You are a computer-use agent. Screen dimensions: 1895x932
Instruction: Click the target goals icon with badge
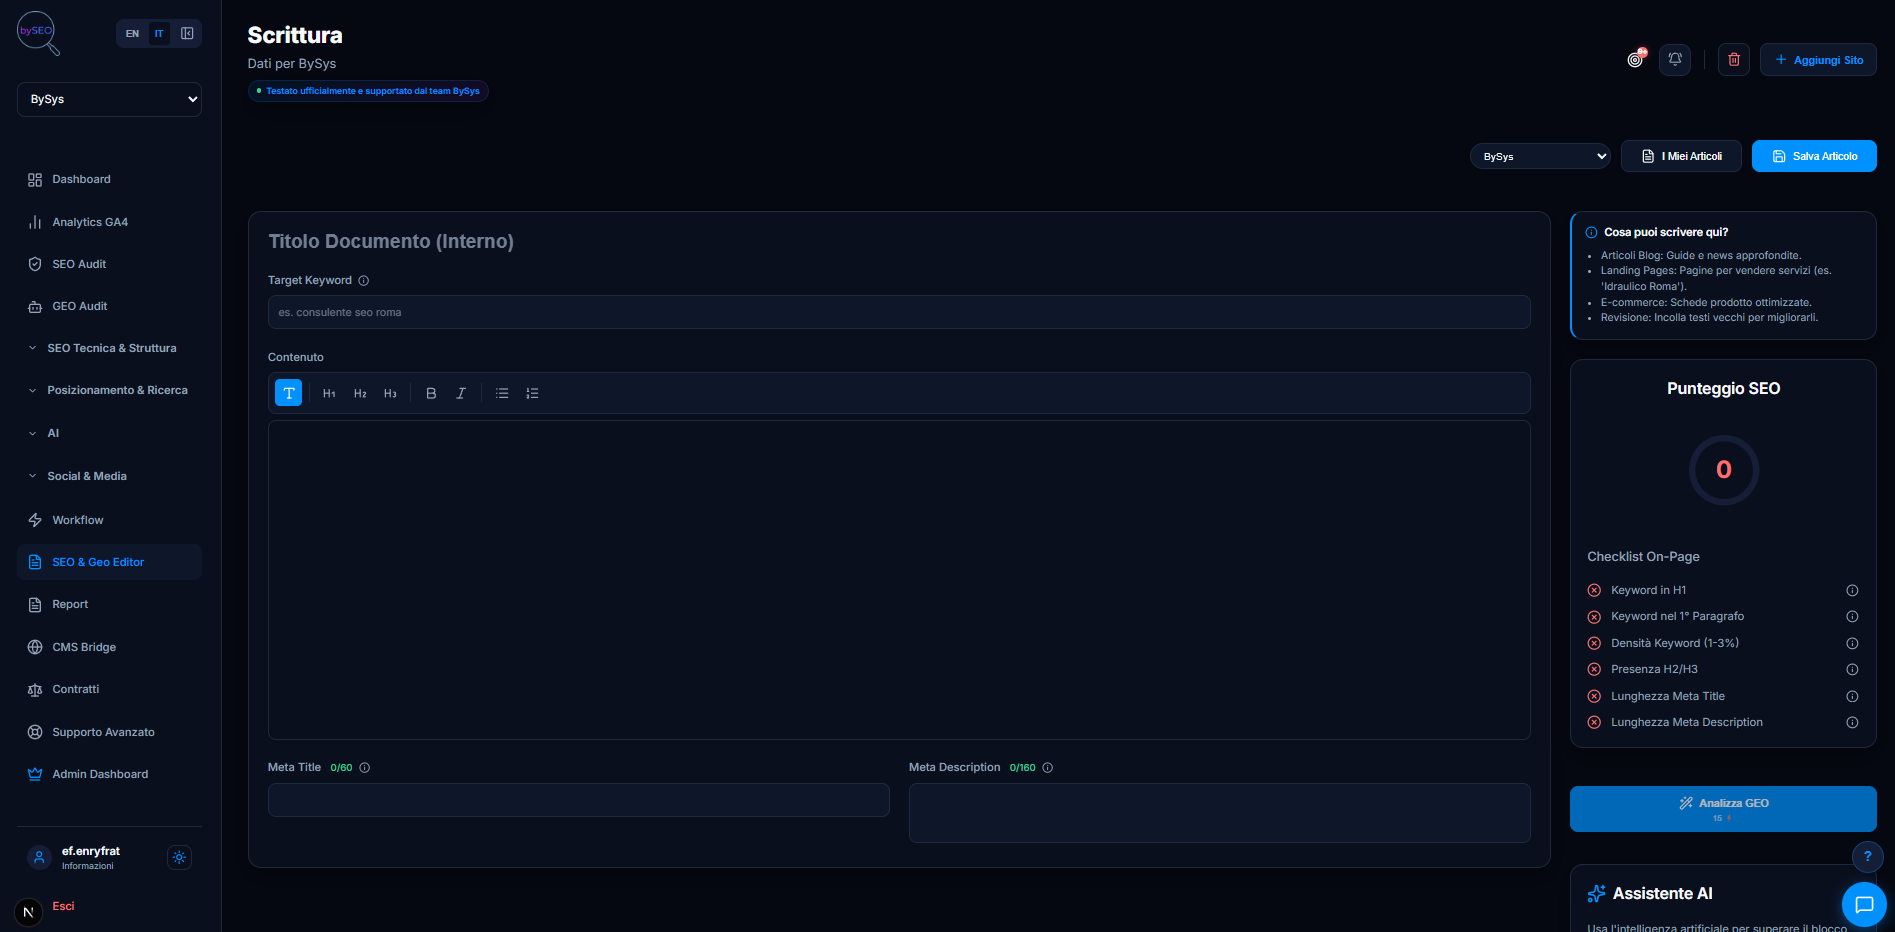point(1635,59)
